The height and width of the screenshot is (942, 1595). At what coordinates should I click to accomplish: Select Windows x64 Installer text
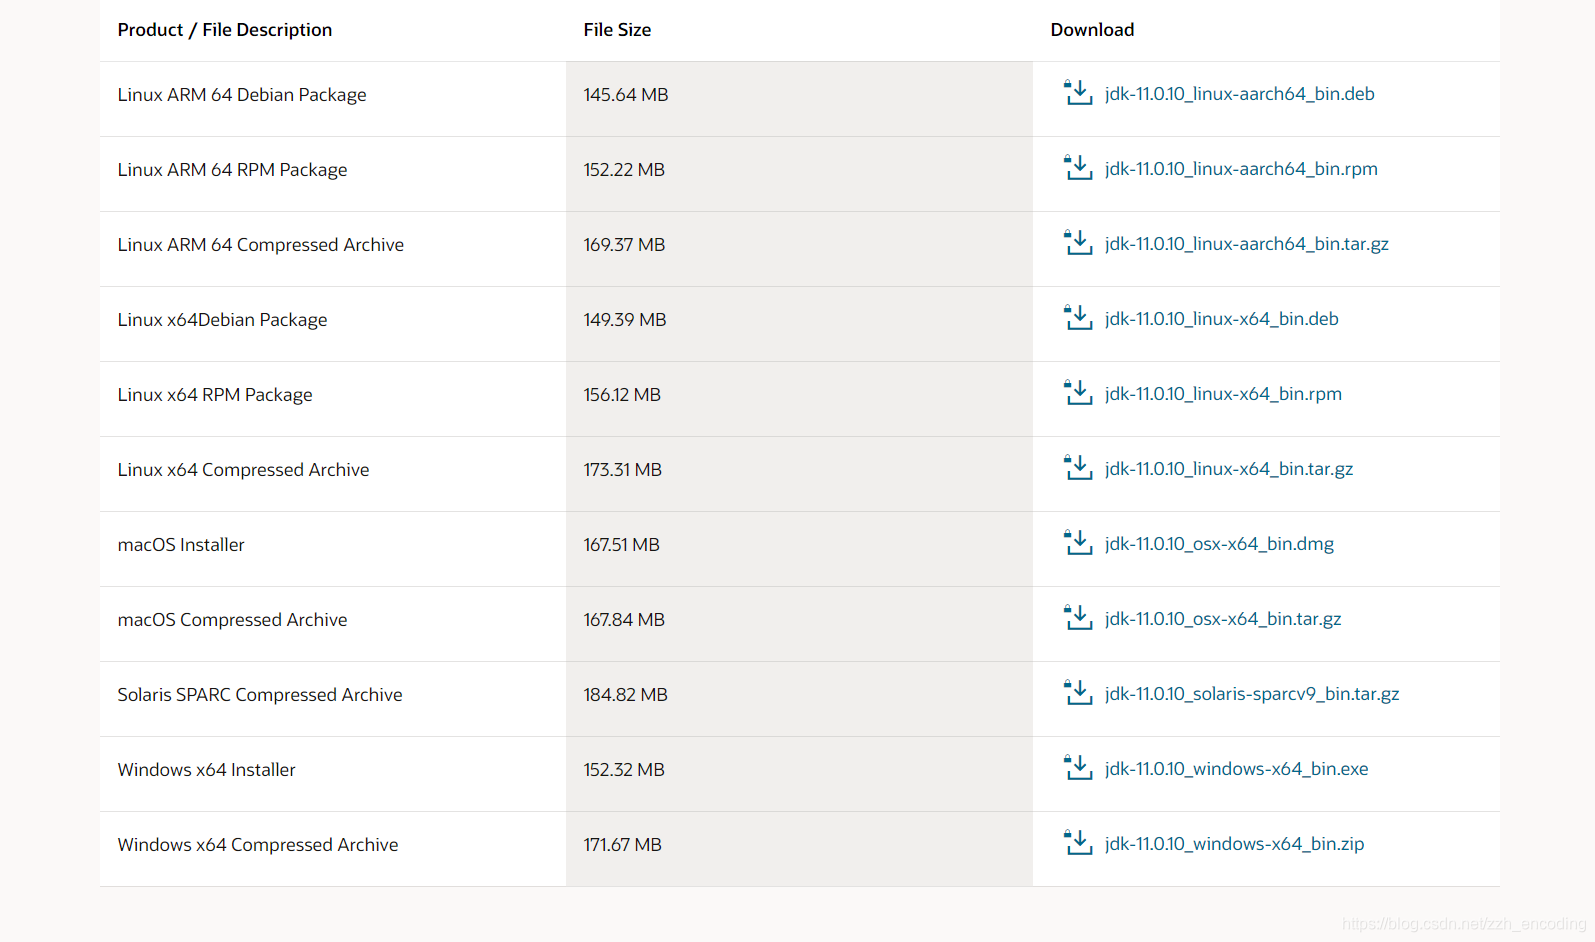click(x=206, y=770)
